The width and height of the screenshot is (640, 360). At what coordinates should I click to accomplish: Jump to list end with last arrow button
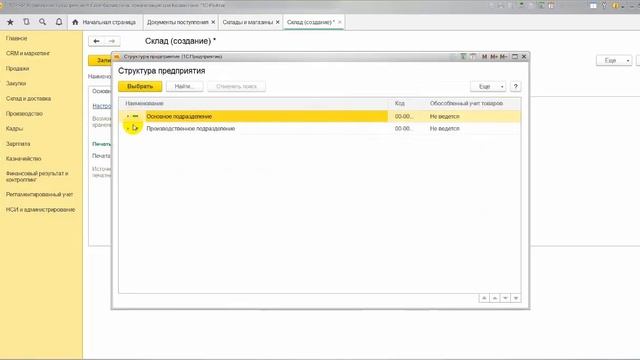coord(516,298)
